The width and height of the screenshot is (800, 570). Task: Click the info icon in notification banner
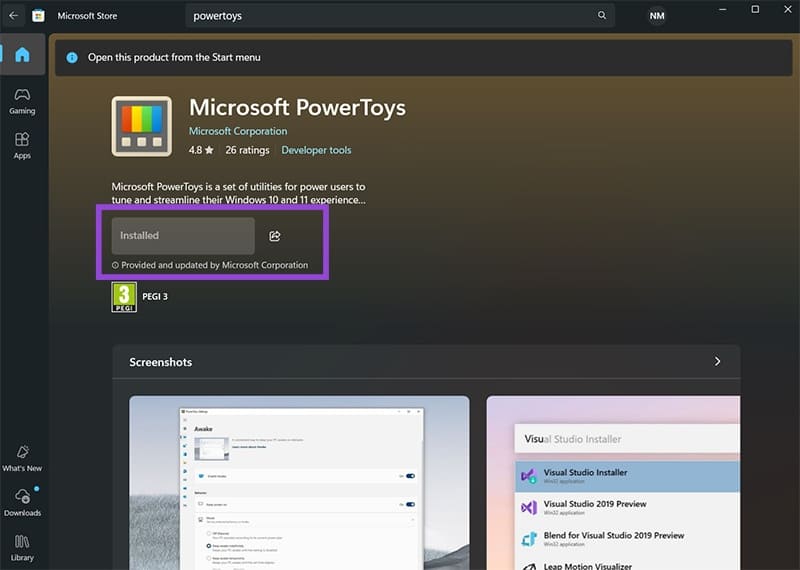pos(72,58)
